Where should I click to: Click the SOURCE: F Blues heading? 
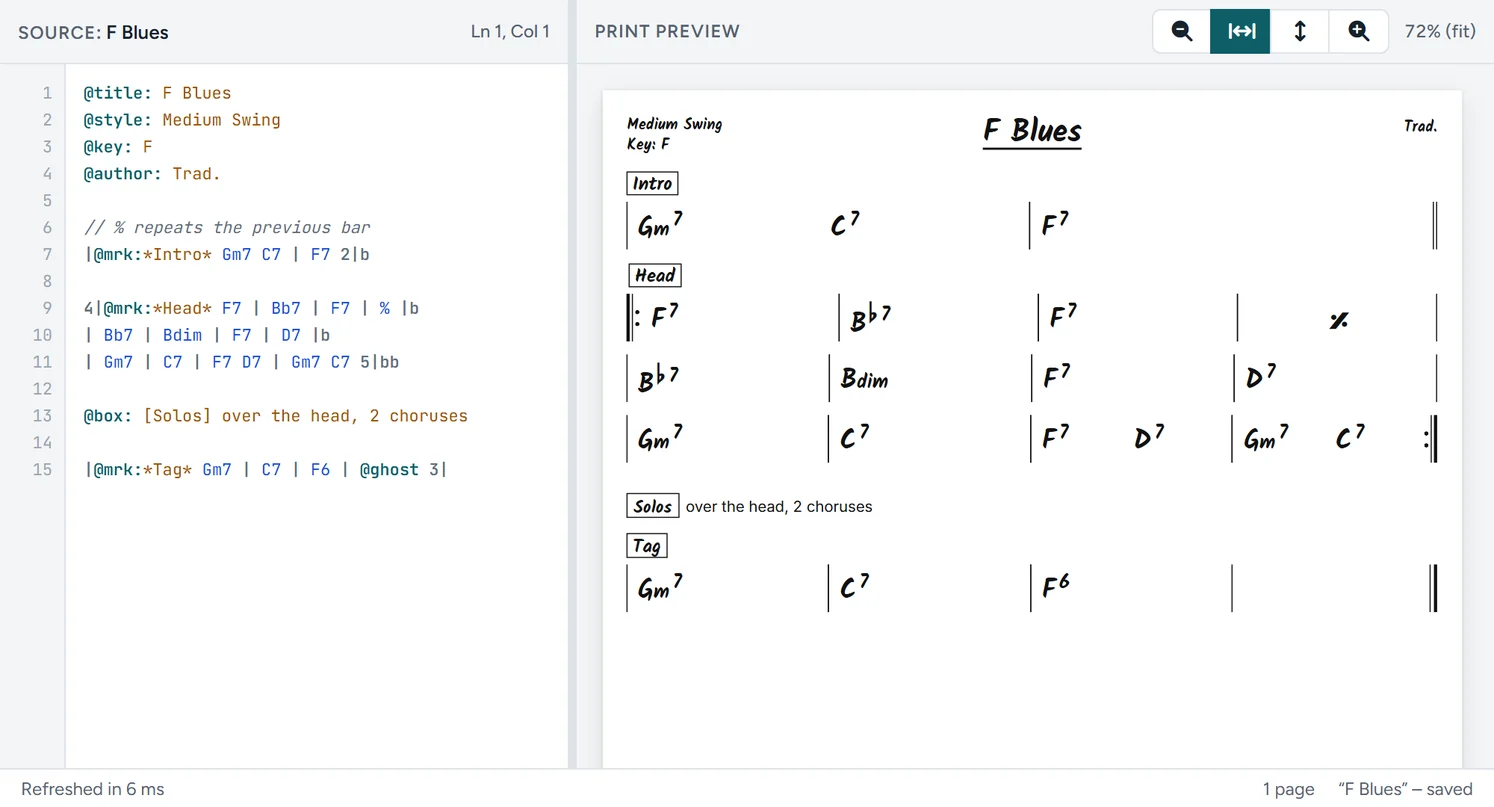point(93,32)
